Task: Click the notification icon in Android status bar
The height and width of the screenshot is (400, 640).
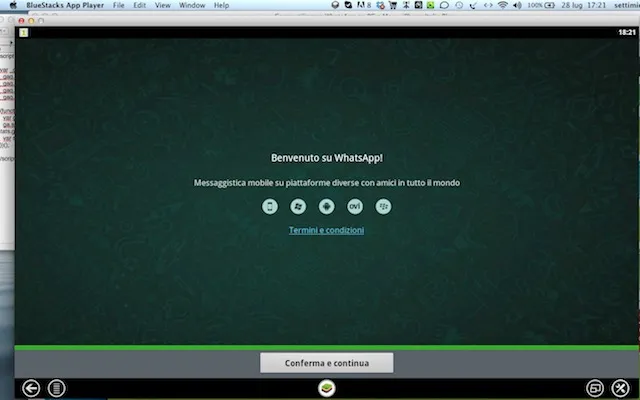Action: (x=24, y=33)
